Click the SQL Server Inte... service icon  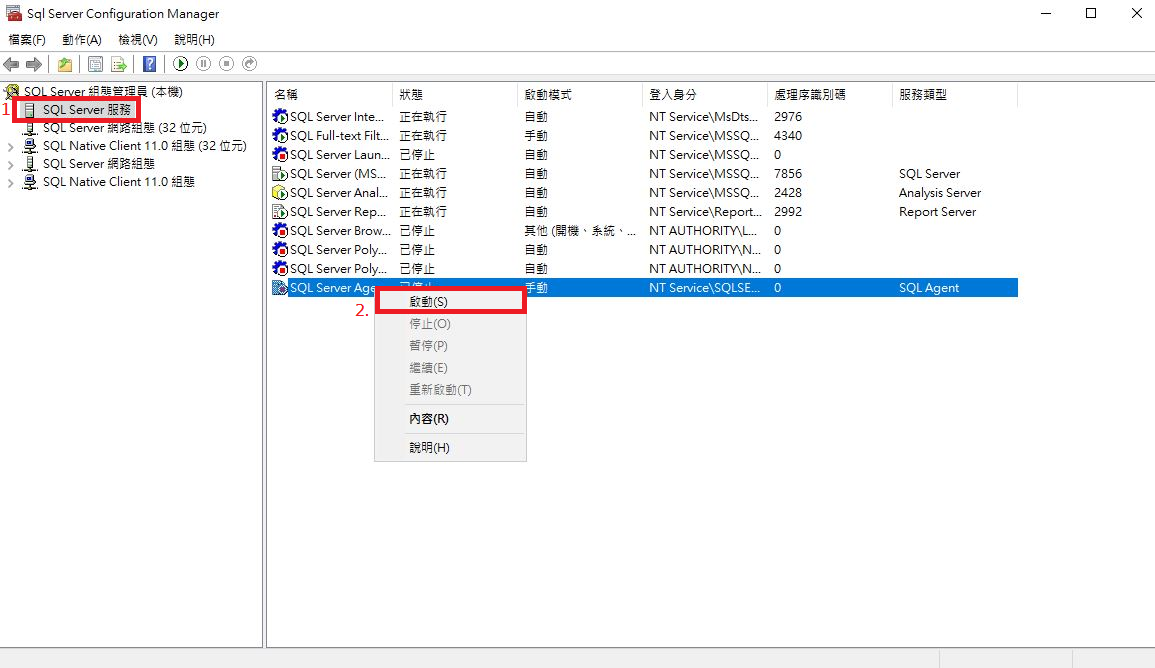(280, 116)
